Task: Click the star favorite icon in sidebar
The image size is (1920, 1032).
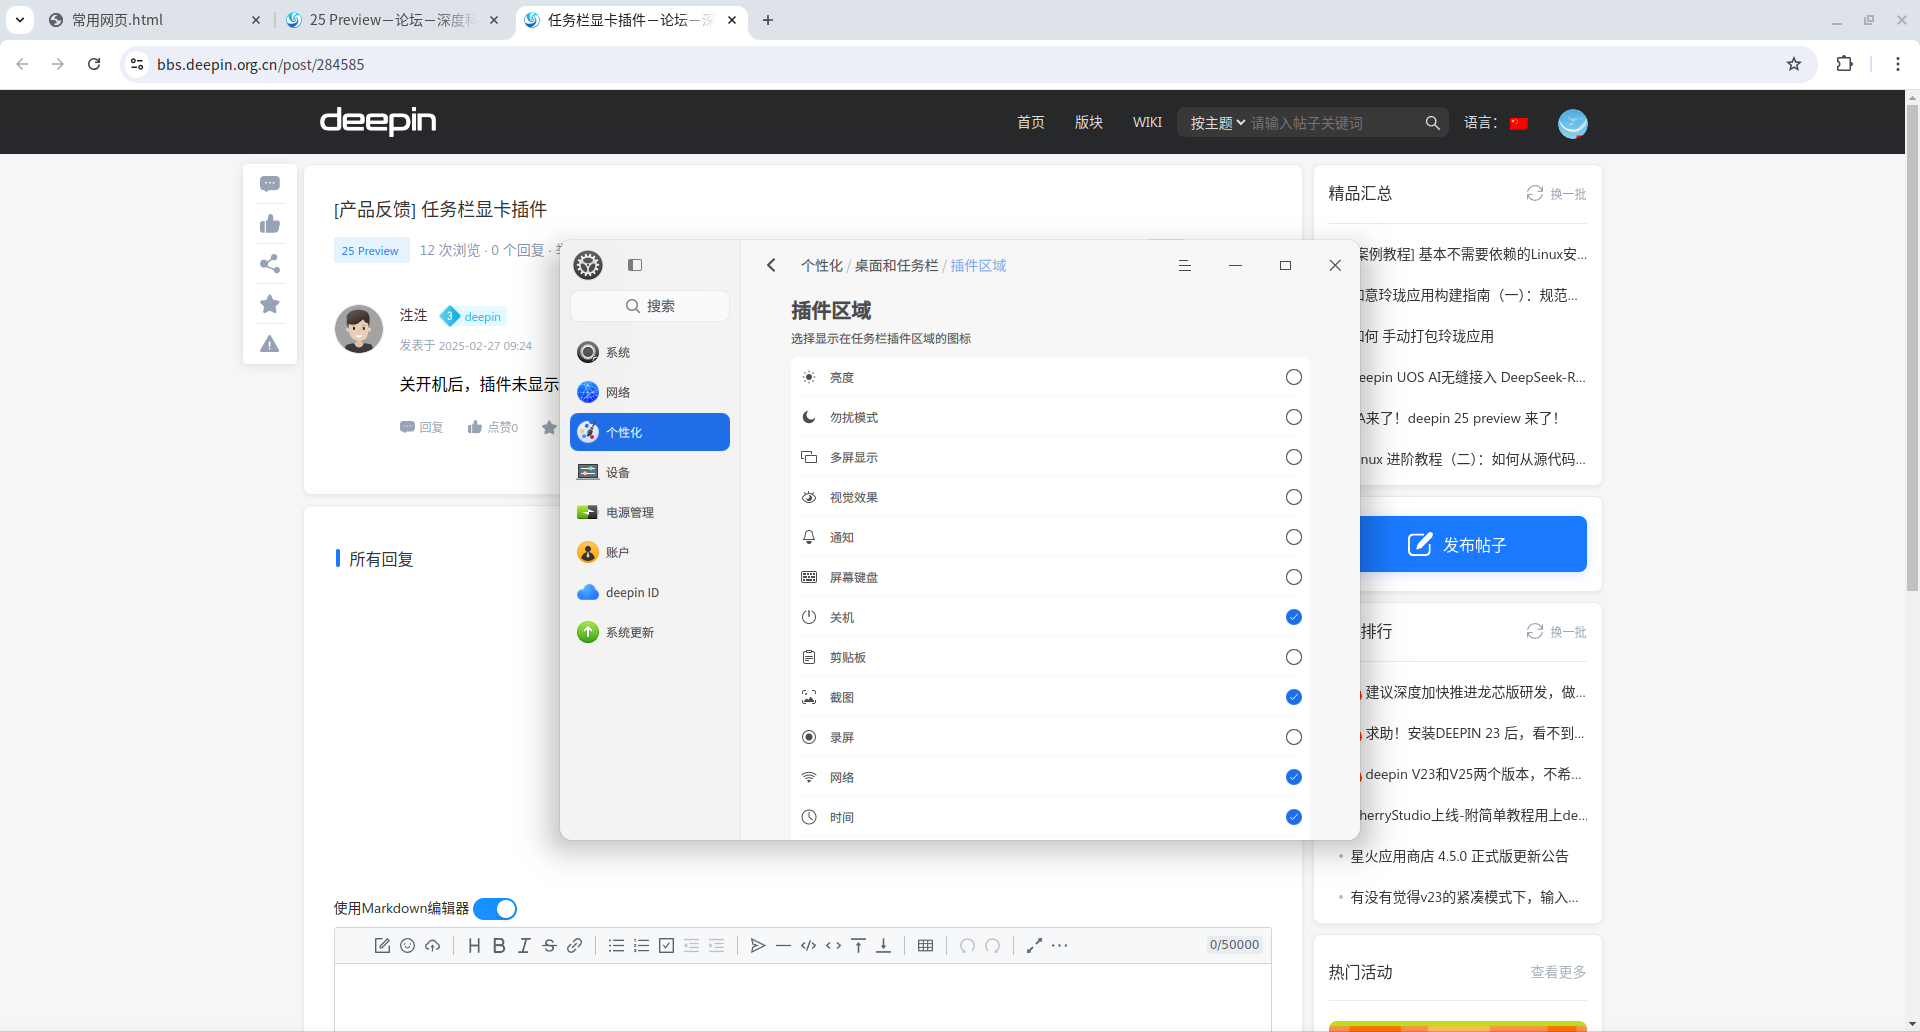Action: [270, 304]
